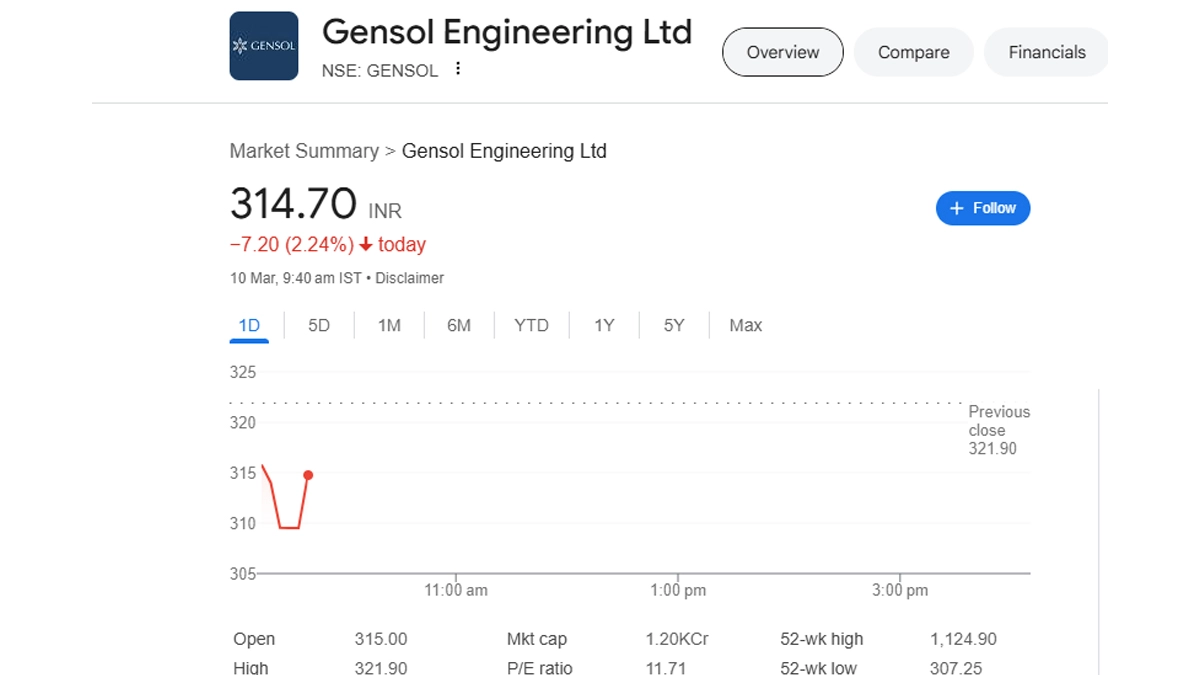1200x675 pixels.
Task: Select the 1D chart range
Action: (x=249, y=325)
